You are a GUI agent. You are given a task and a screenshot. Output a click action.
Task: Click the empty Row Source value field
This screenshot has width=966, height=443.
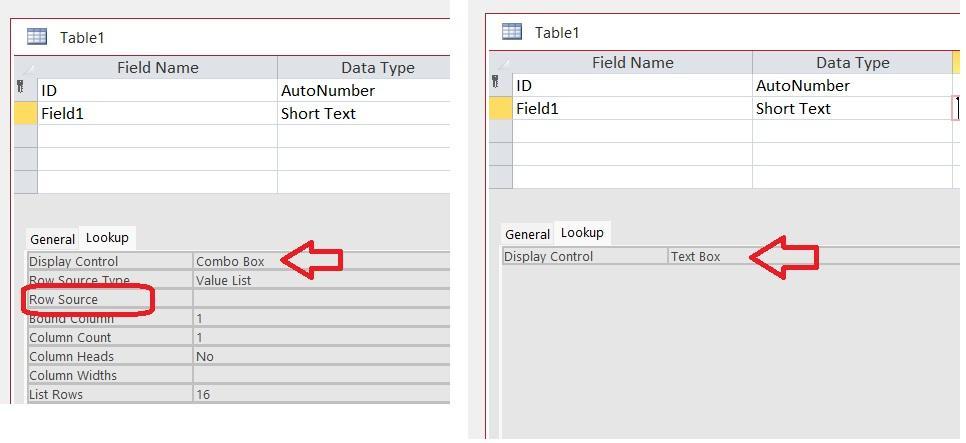[320, 299]
